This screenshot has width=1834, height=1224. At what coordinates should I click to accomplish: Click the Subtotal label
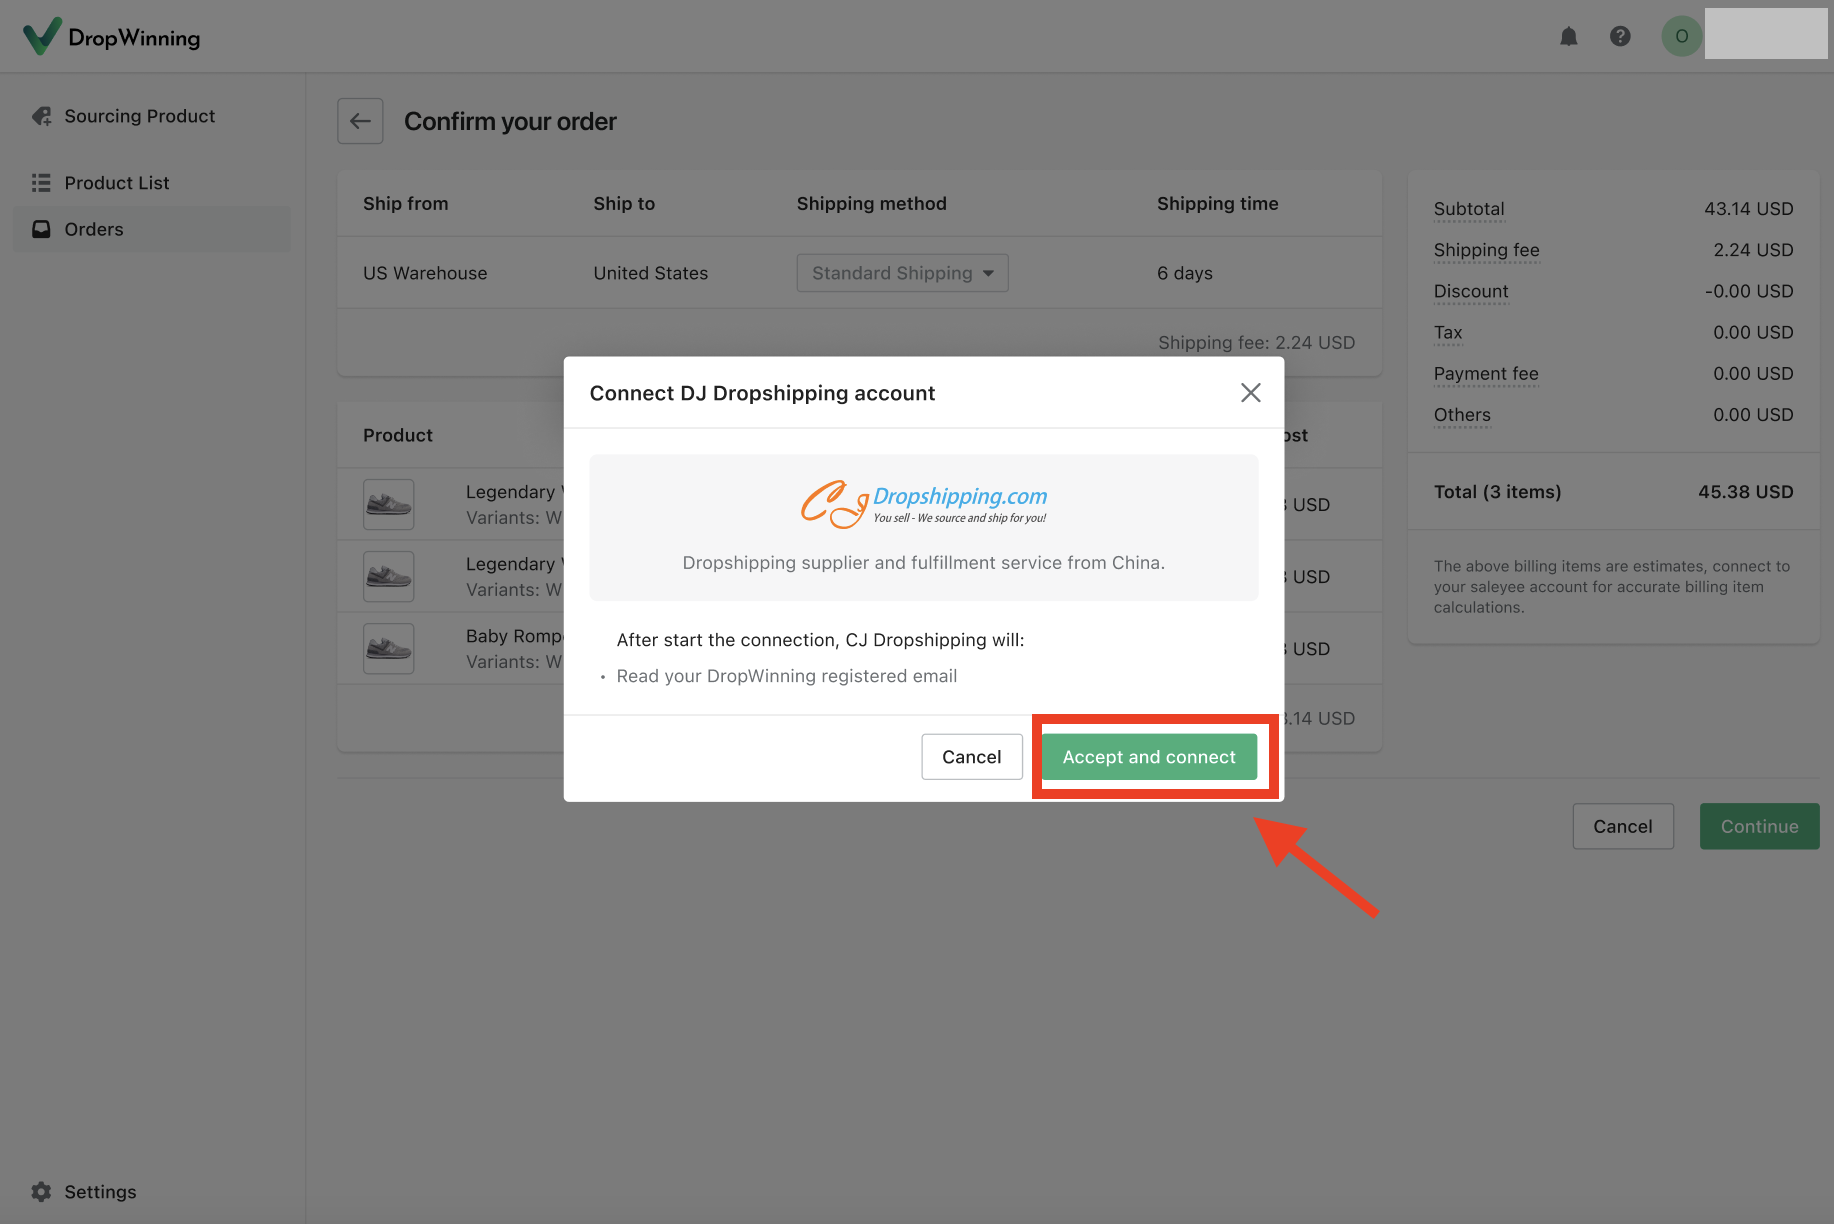1468,209
